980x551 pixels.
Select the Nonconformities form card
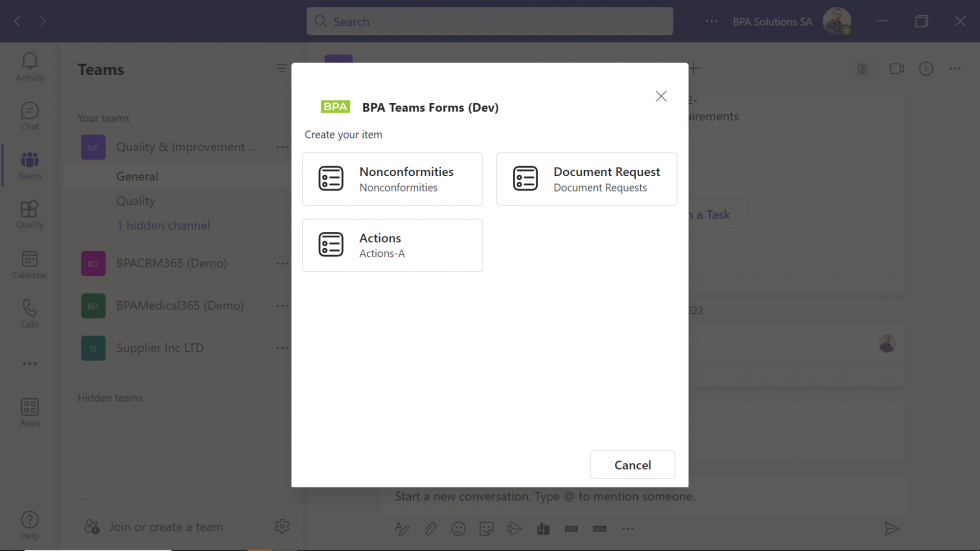(392, 179)
